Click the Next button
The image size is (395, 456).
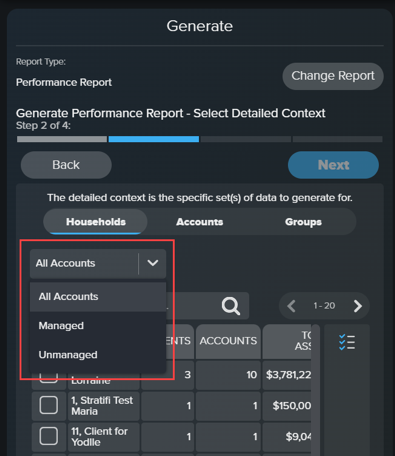[x=333, y=165]
